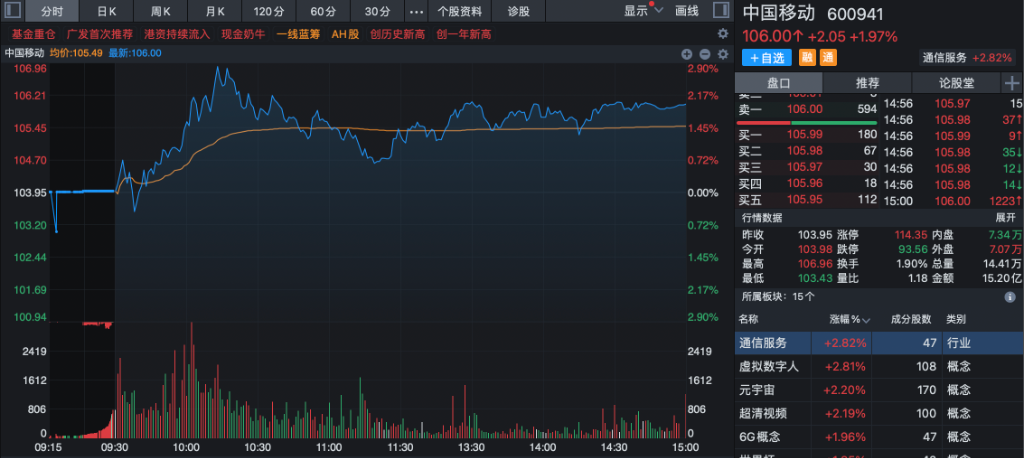Switch to 周K chart tab

coord(161,11)
